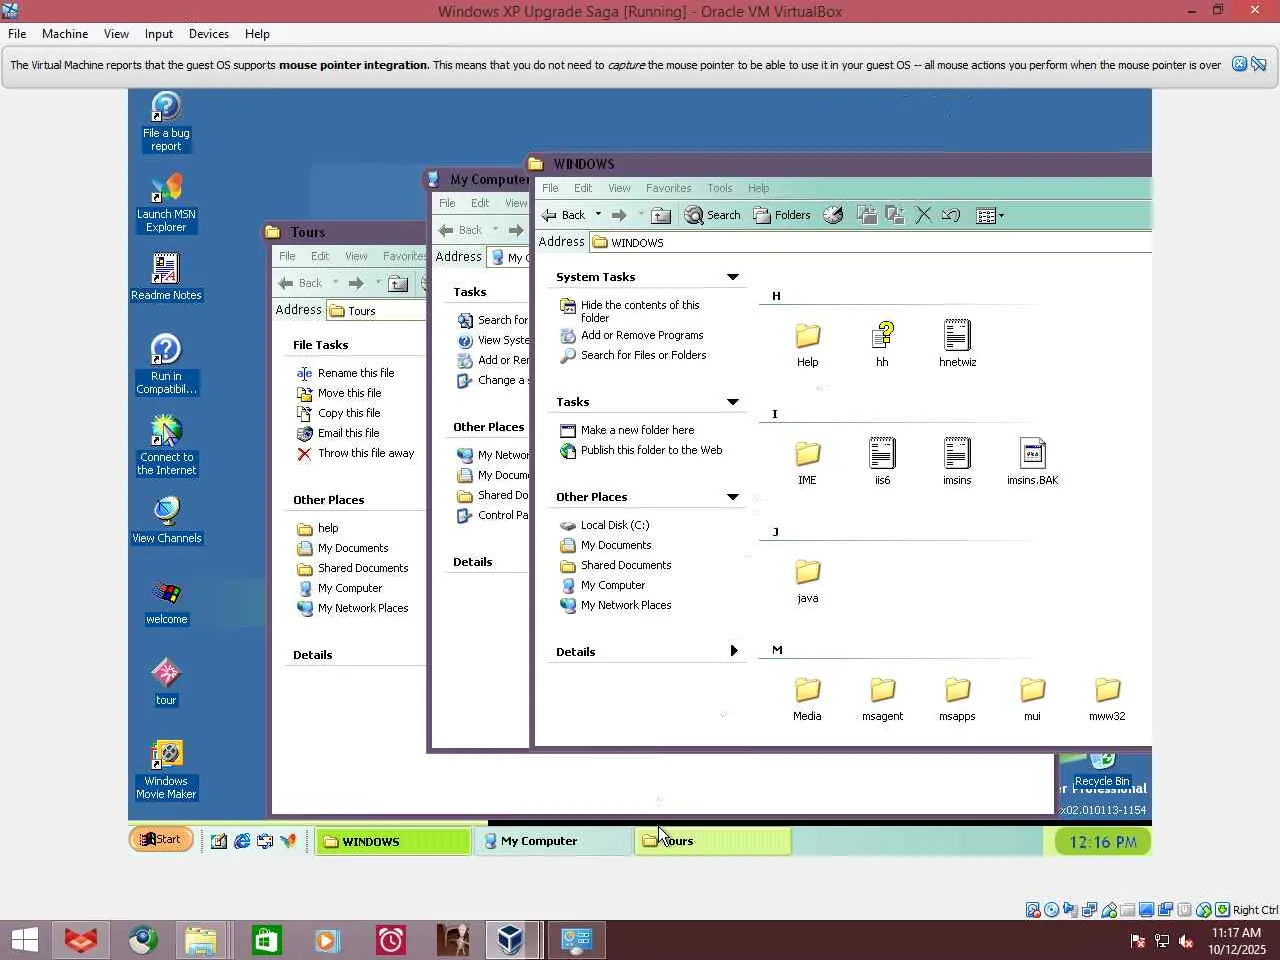Launch Internet Explorer from XP quick launch

click(x=242, y=841)
